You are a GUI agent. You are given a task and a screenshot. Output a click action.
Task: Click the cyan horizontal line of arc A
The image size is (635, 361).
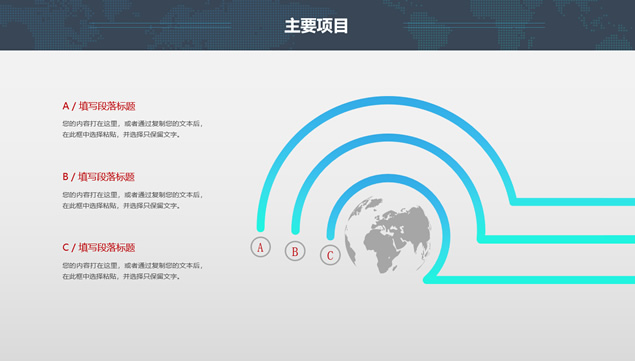tap(573, 202)
